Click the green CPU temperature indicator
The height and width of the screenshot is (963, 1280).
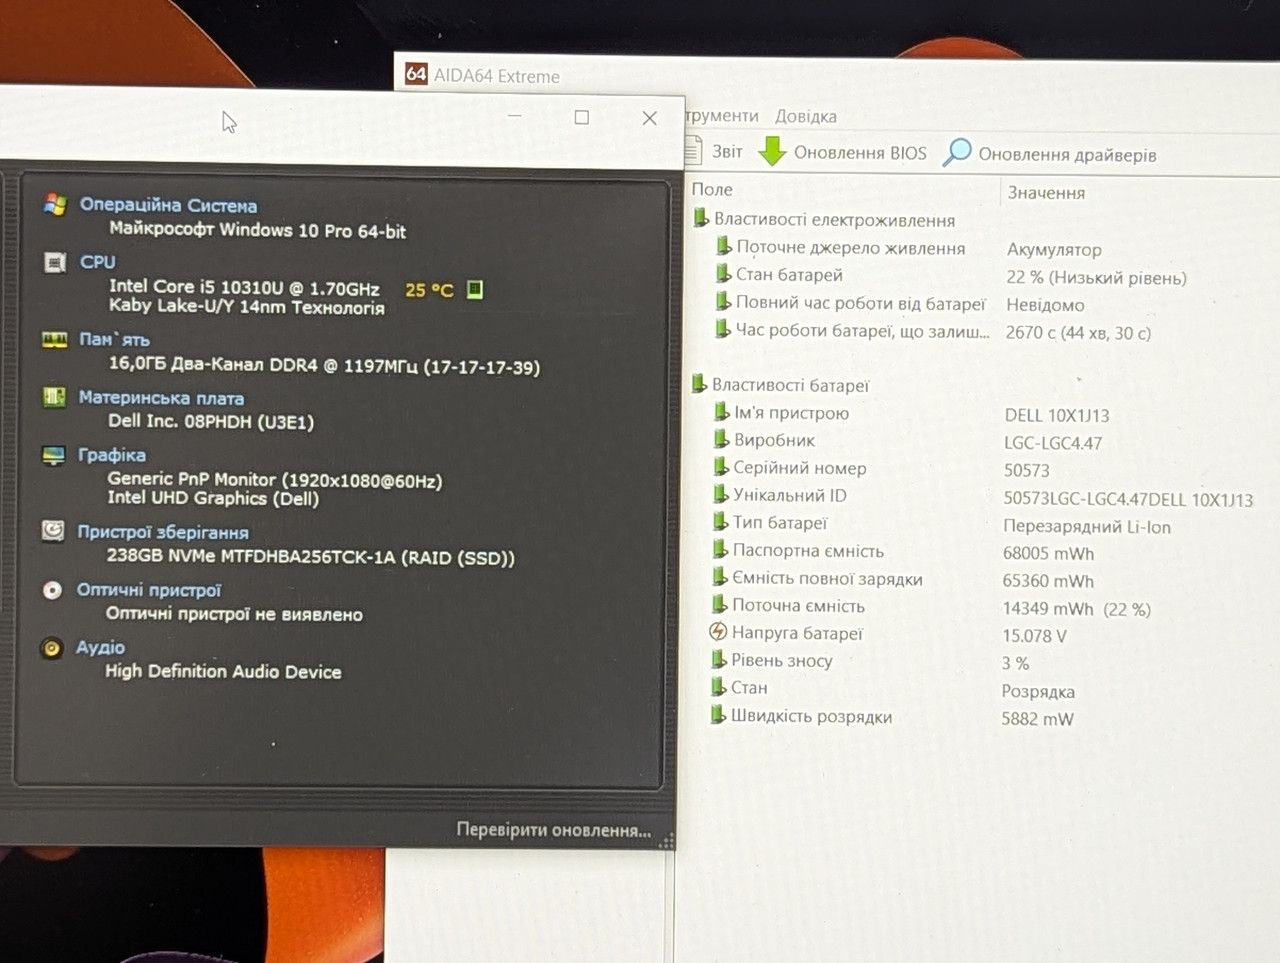475,289
